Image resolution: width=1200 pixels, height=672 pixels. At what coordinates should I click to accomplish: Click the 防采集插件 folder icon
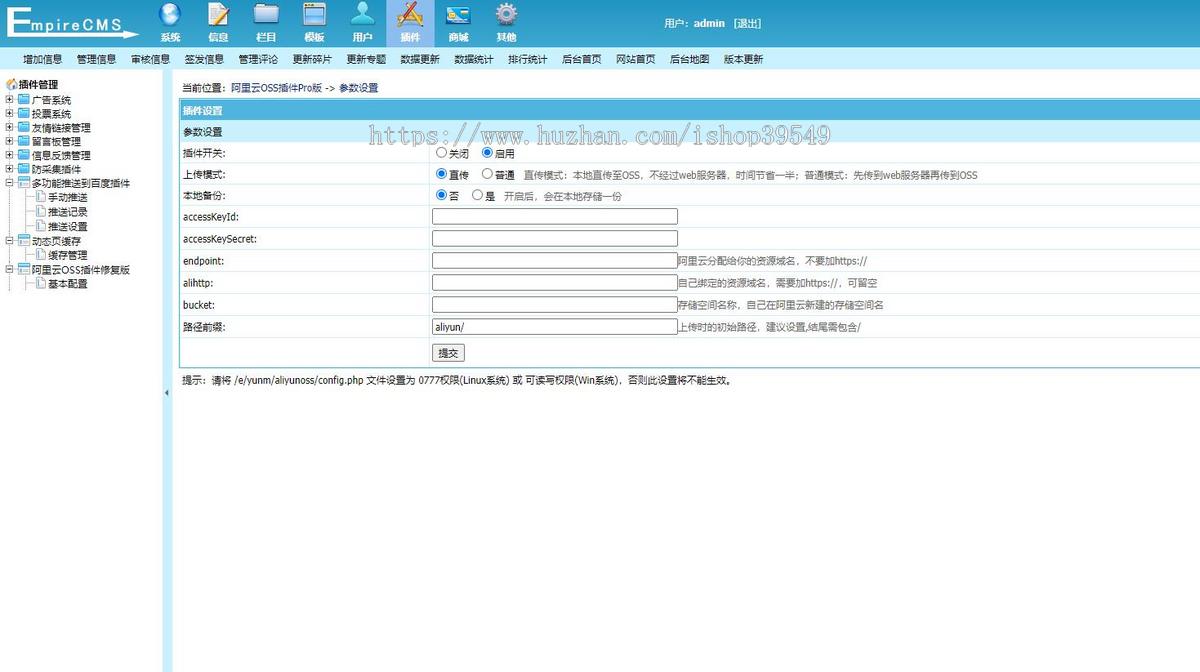(x=24, y=169)
